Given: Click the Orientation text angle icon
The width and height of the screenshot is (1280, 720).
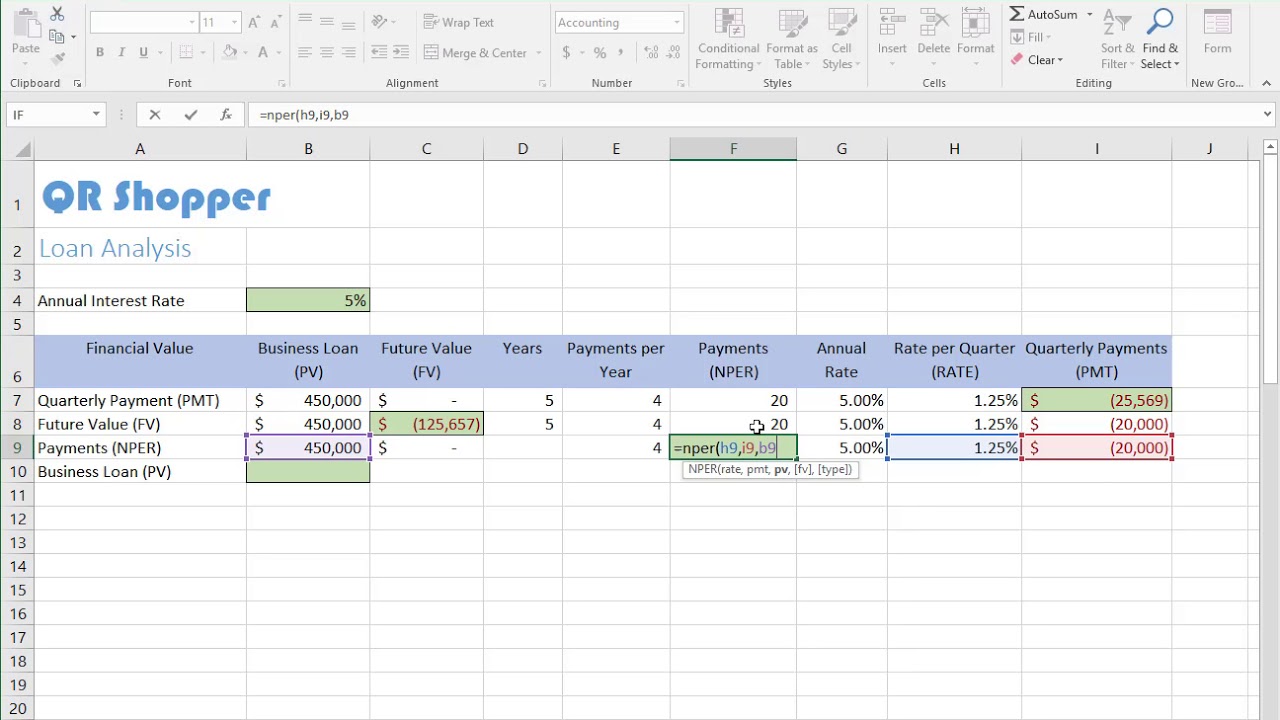Looking at the screenshot, I should (x=380, y=22).
